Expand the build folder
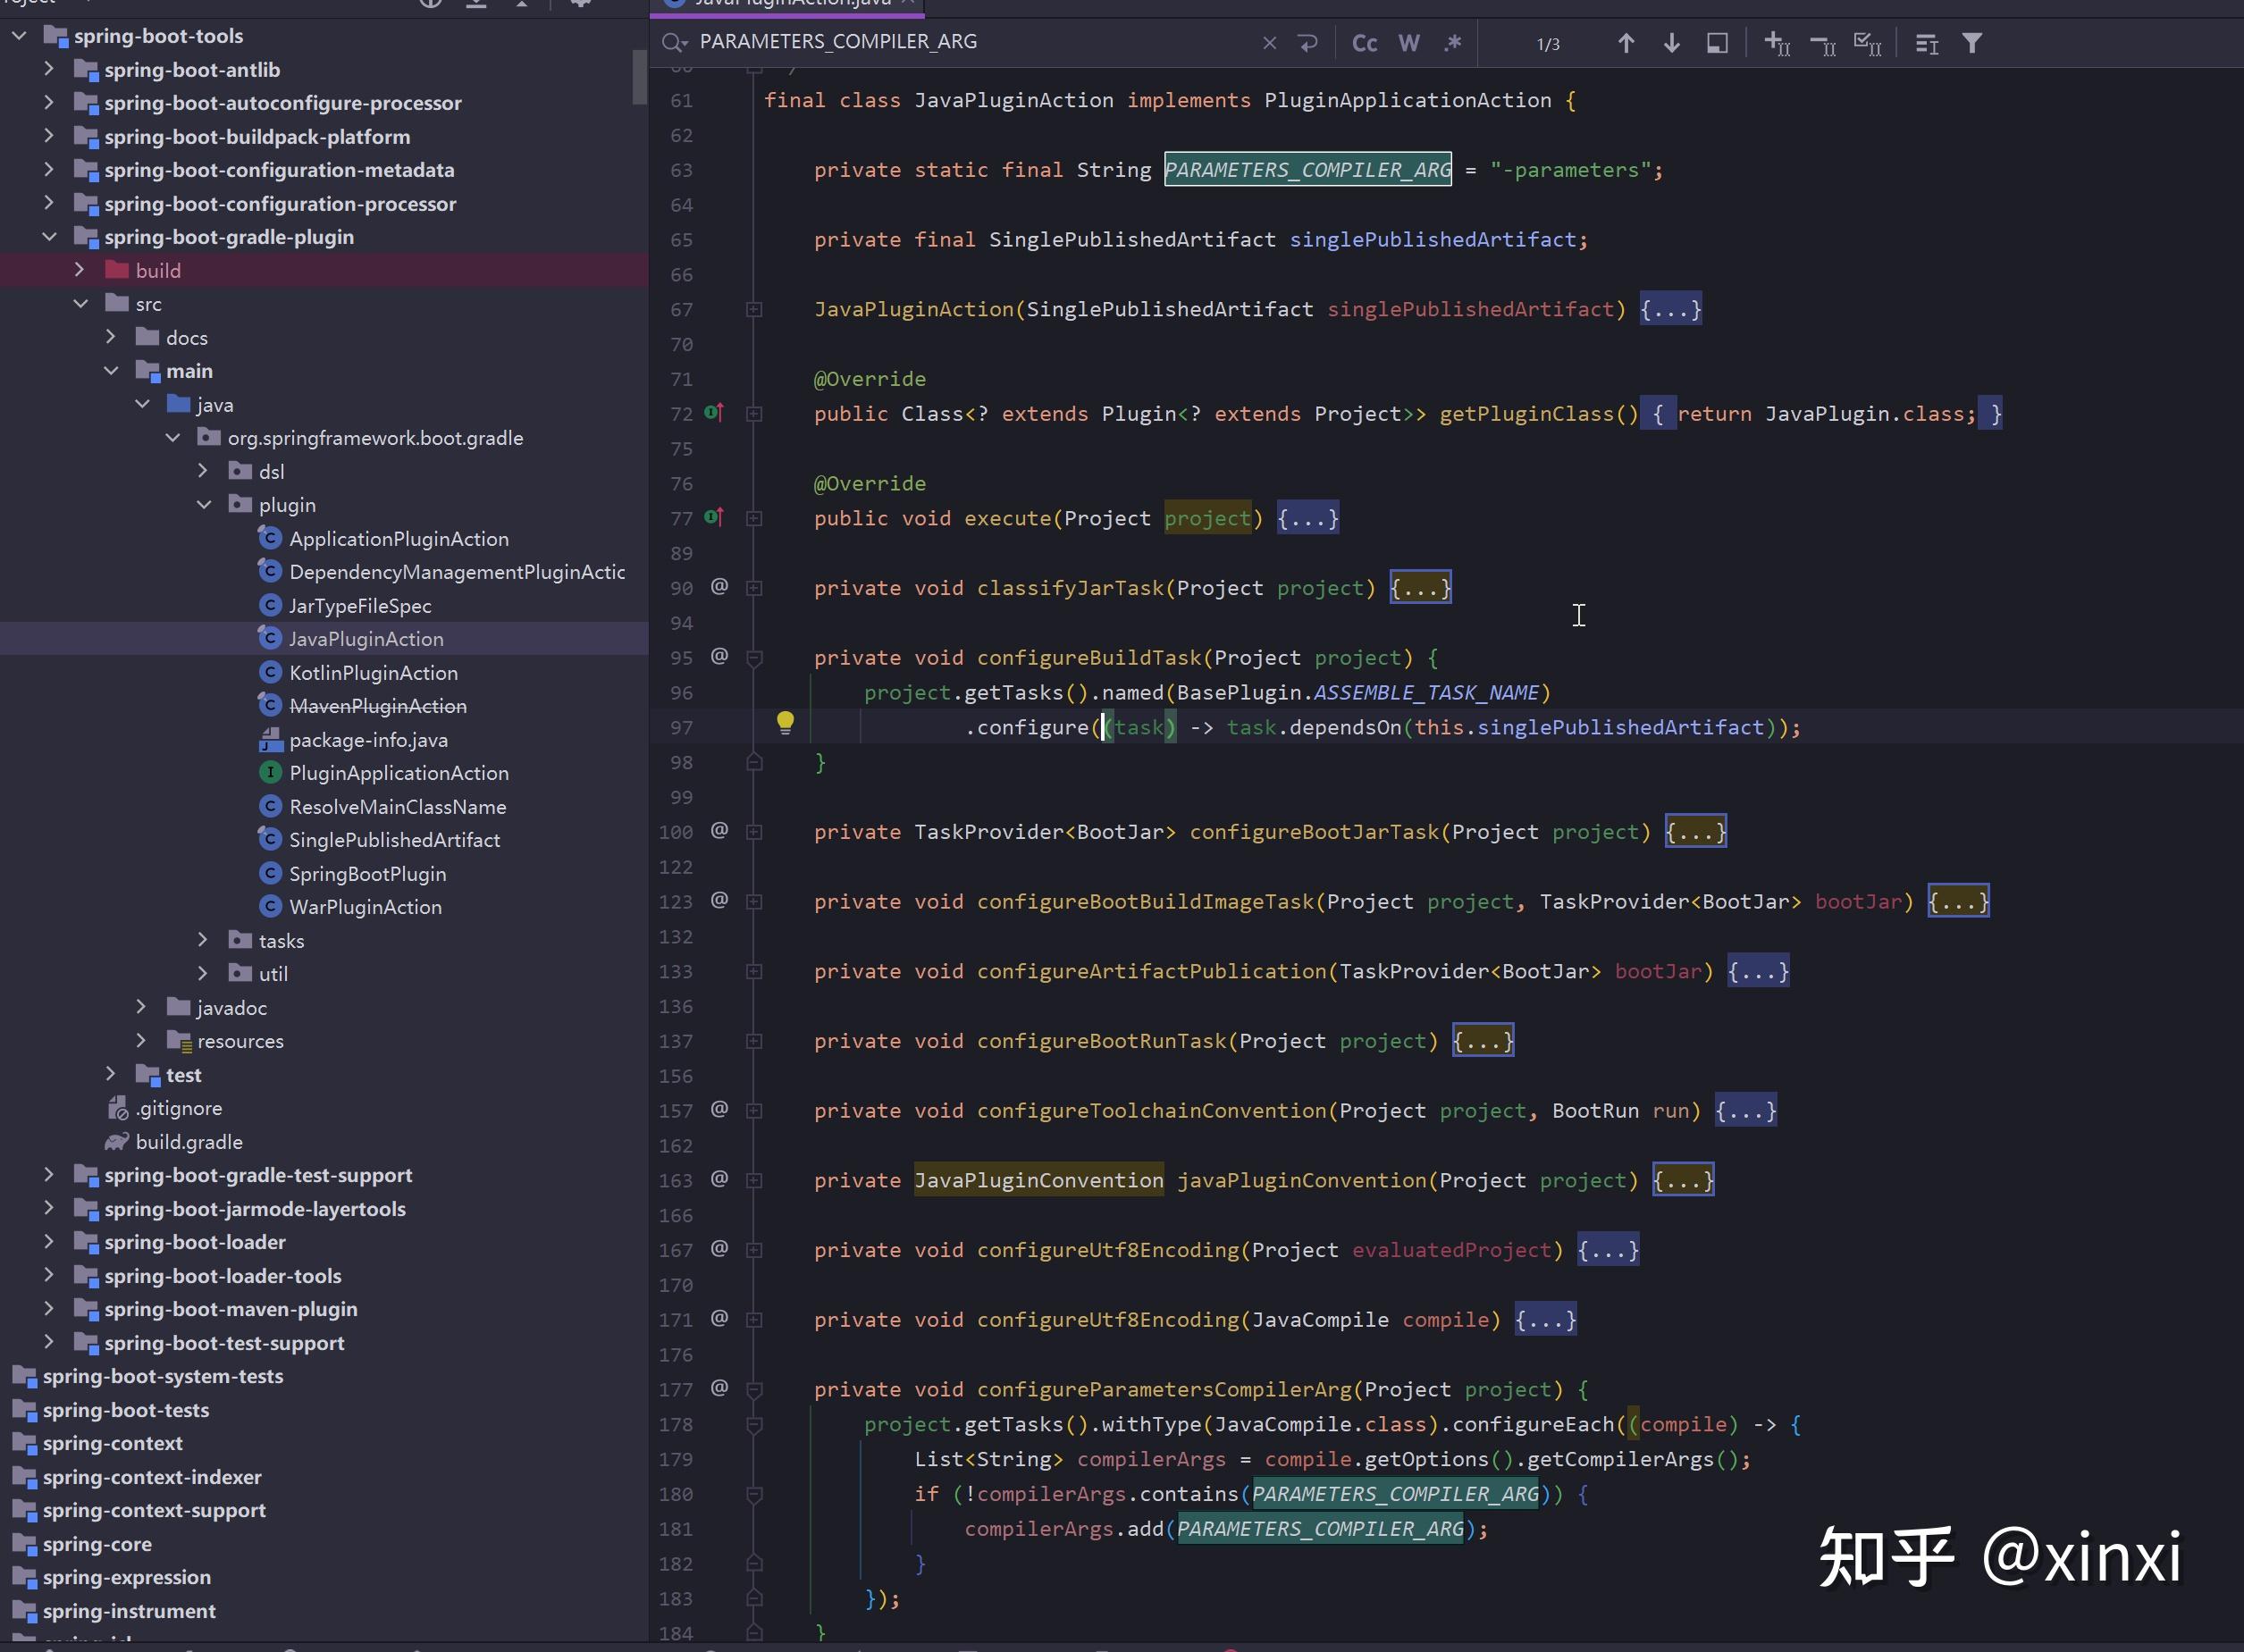The width and height of the screenshot is (2244, 1652). click(x=80, y=270)
